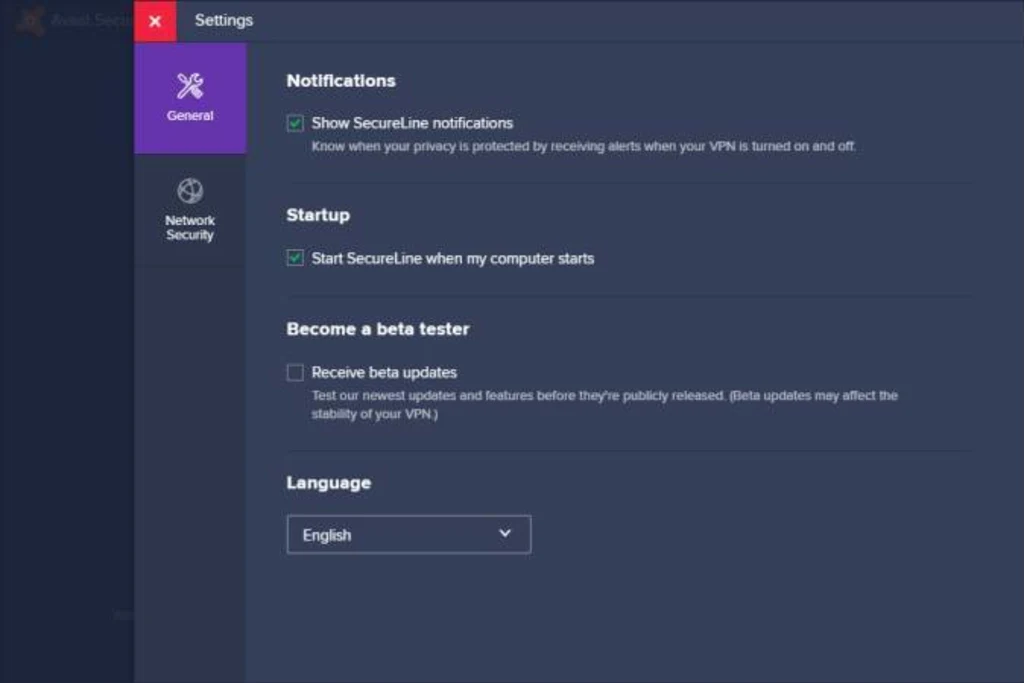Screen dimensions: 1024x683
Task: Click the General wrench and screwdriver icon
Action: tap(190, 86)
